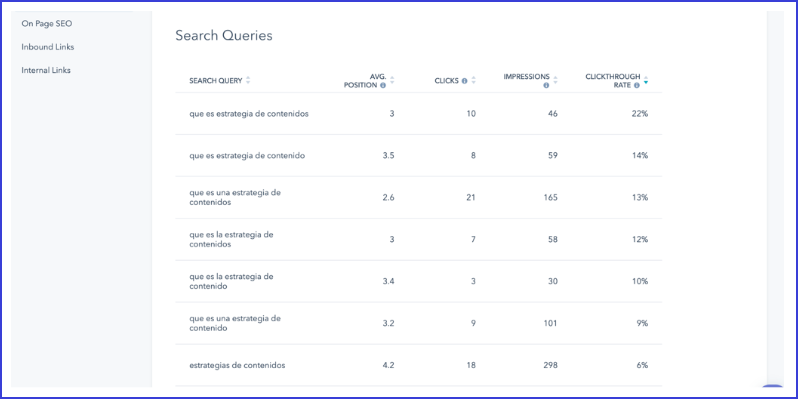This screenshot has height=399, width=798.
Task: Click the 14% clickthrough rate value
Action: 640,156
